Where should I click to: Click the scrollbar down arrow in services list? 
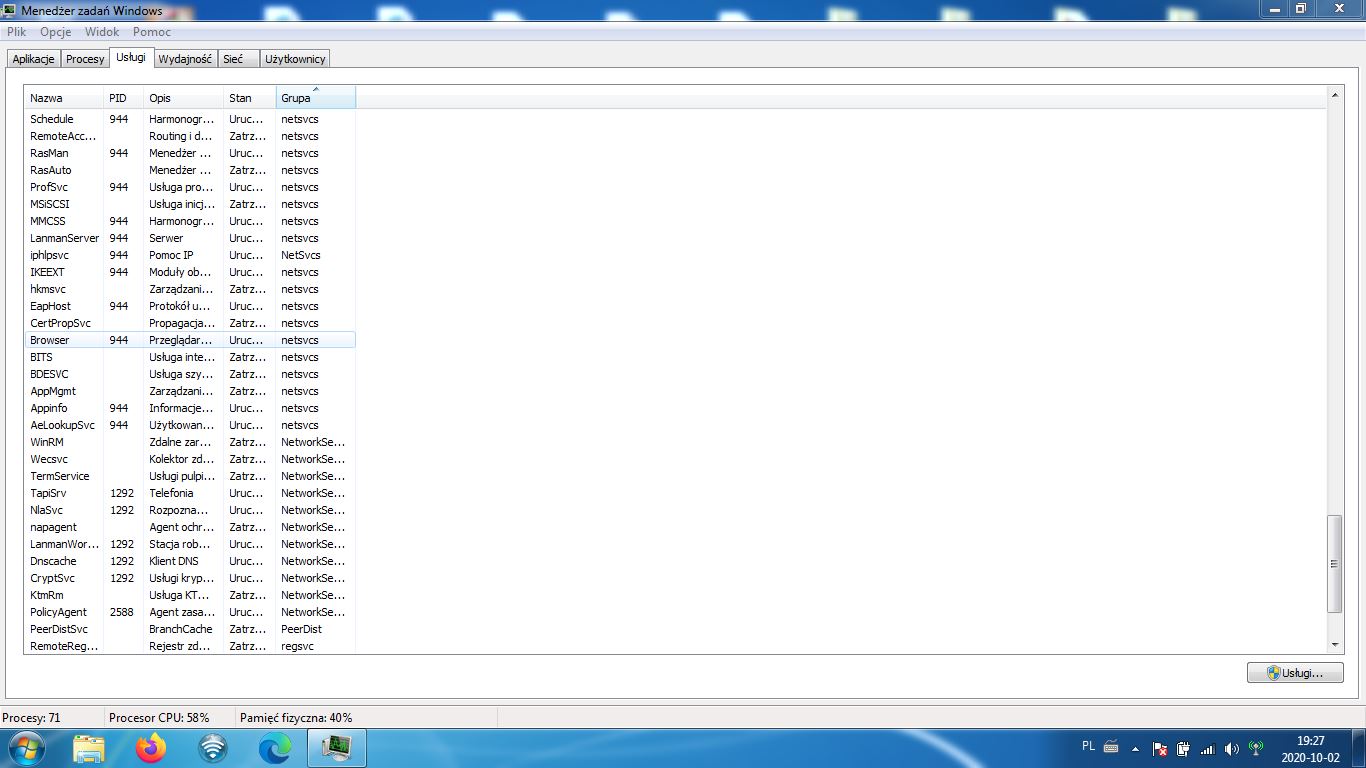pos(1335,645)
